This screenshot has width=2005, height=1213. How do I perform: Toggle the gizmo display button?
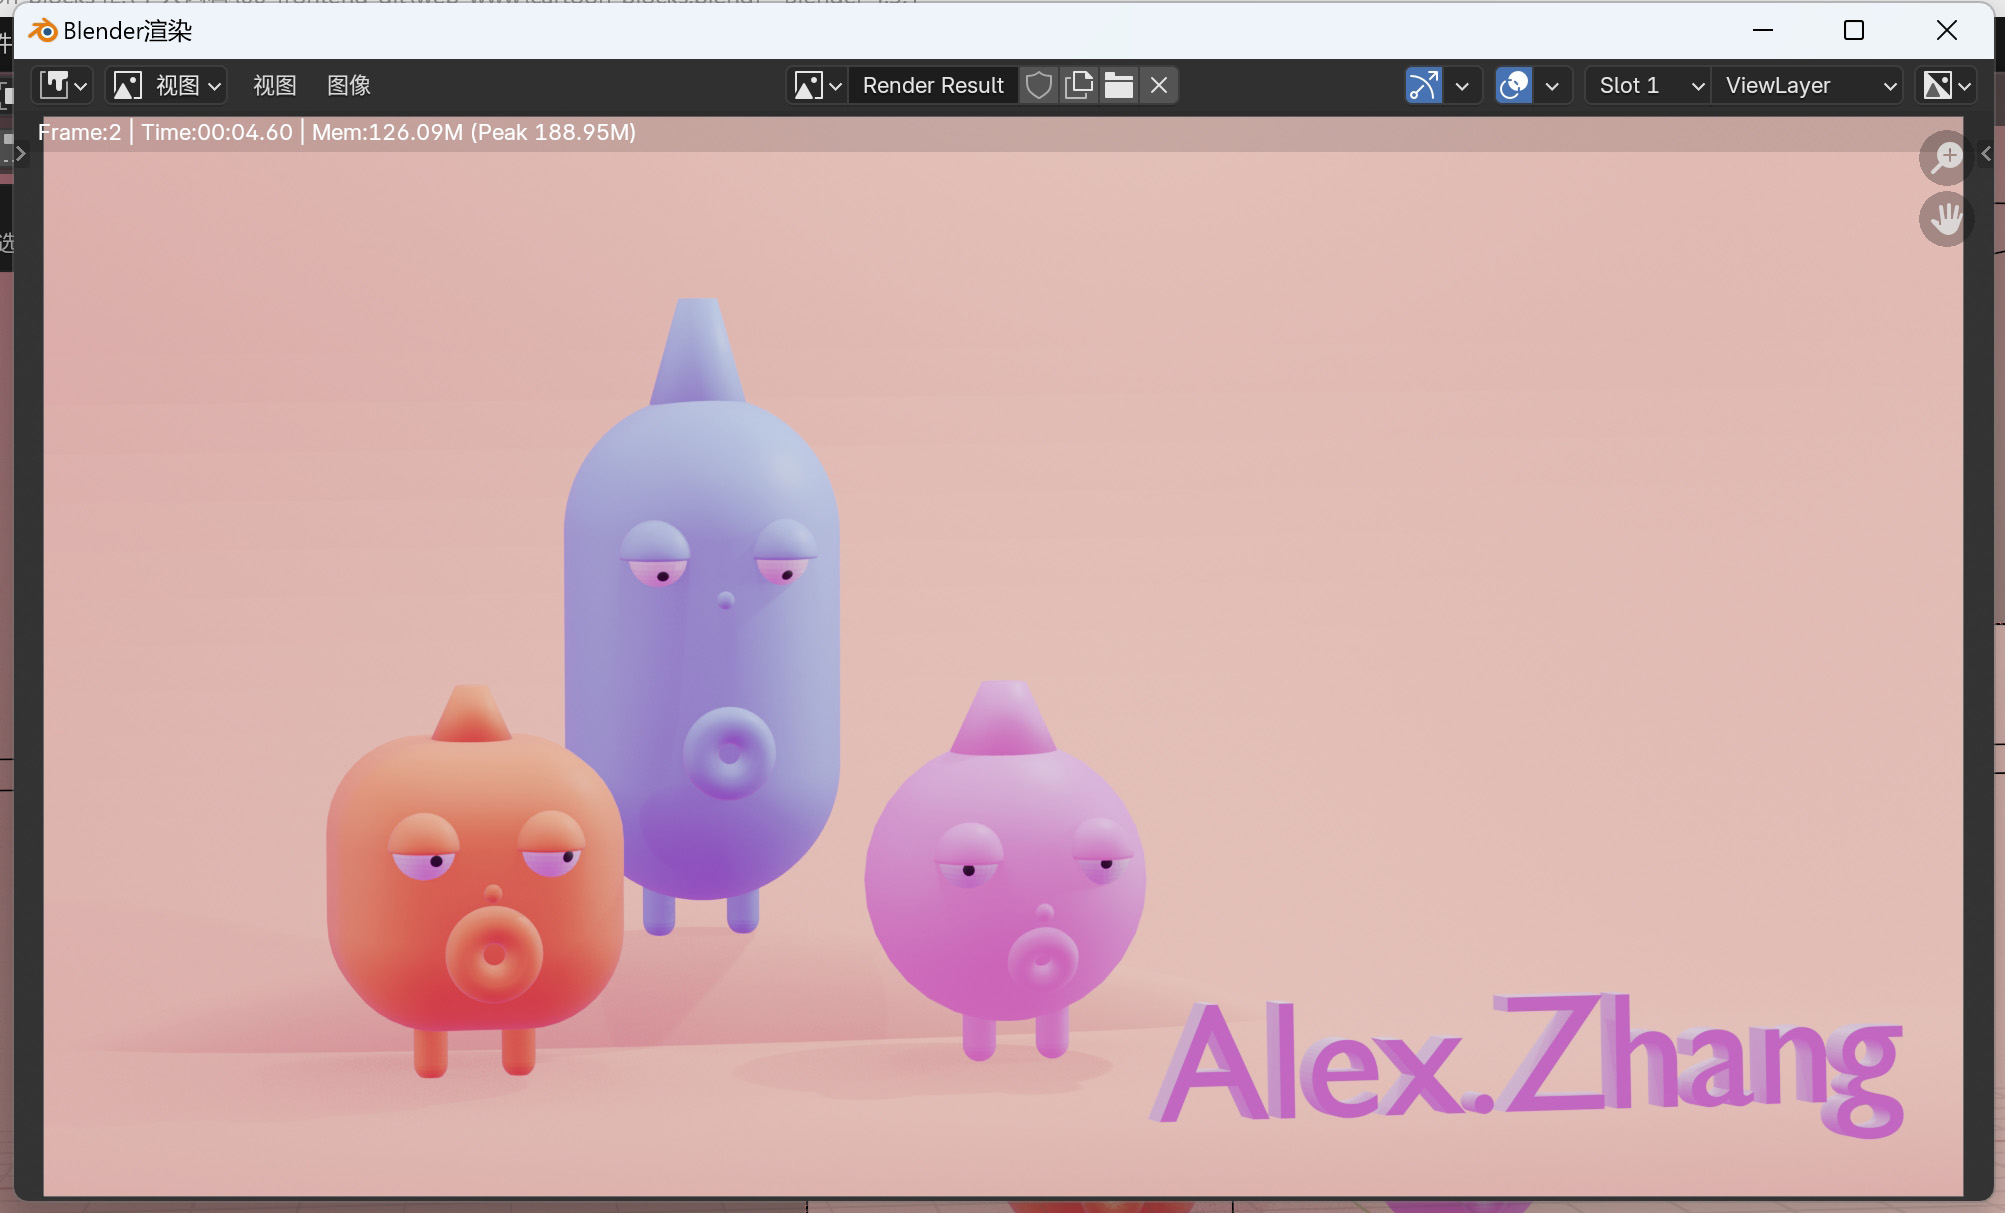click(1424, 86)
